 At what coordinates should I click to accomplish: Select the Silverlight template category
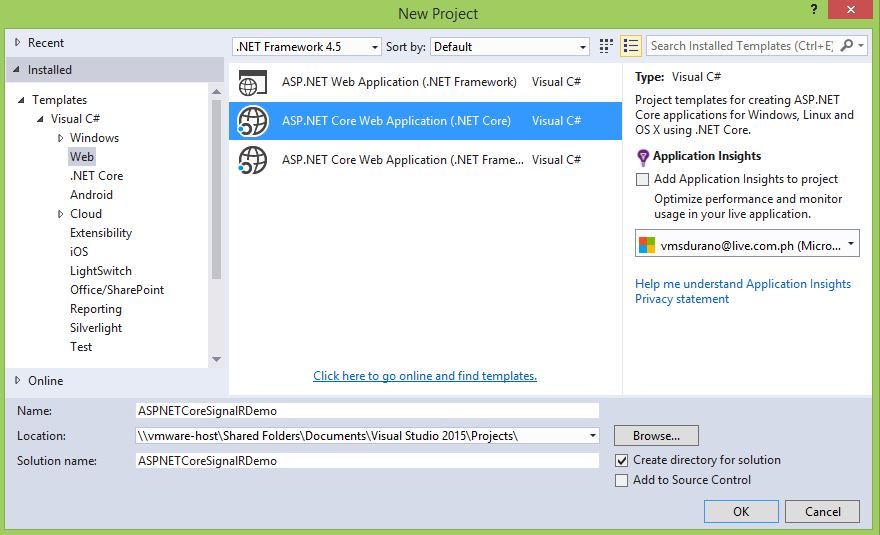[x=95, y=328]
